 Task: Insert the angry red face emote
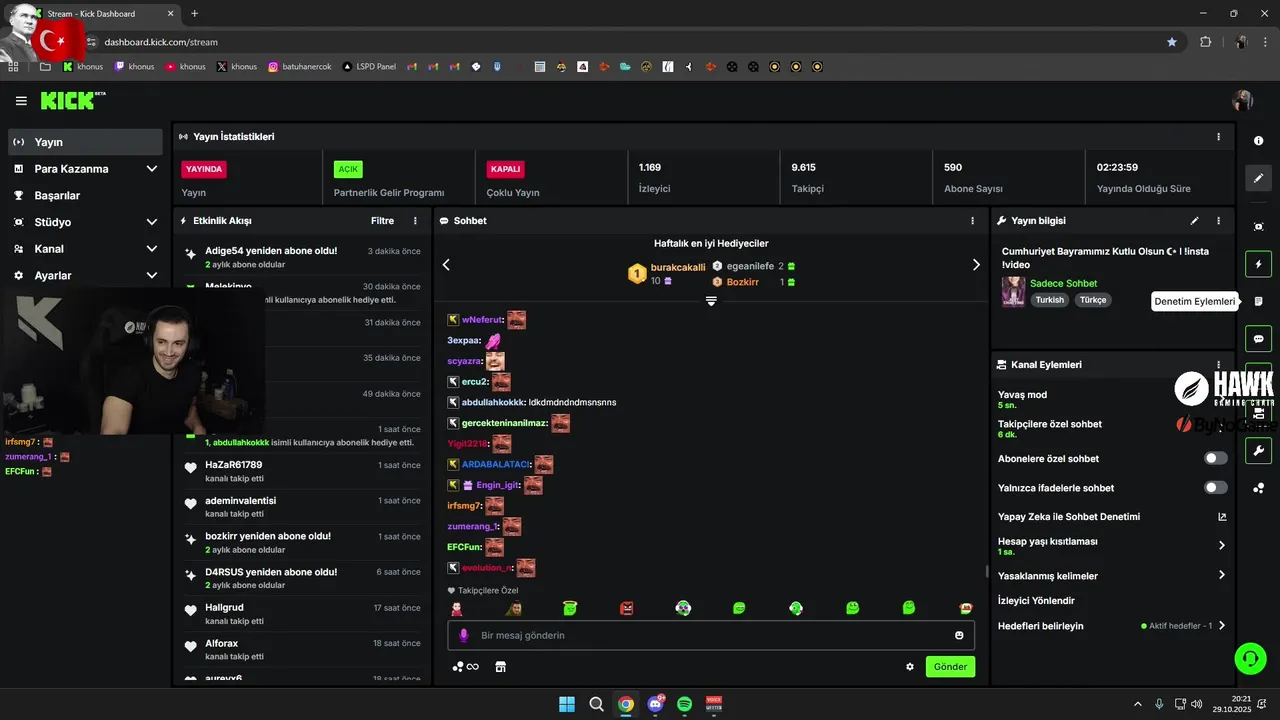pos(627,607)
